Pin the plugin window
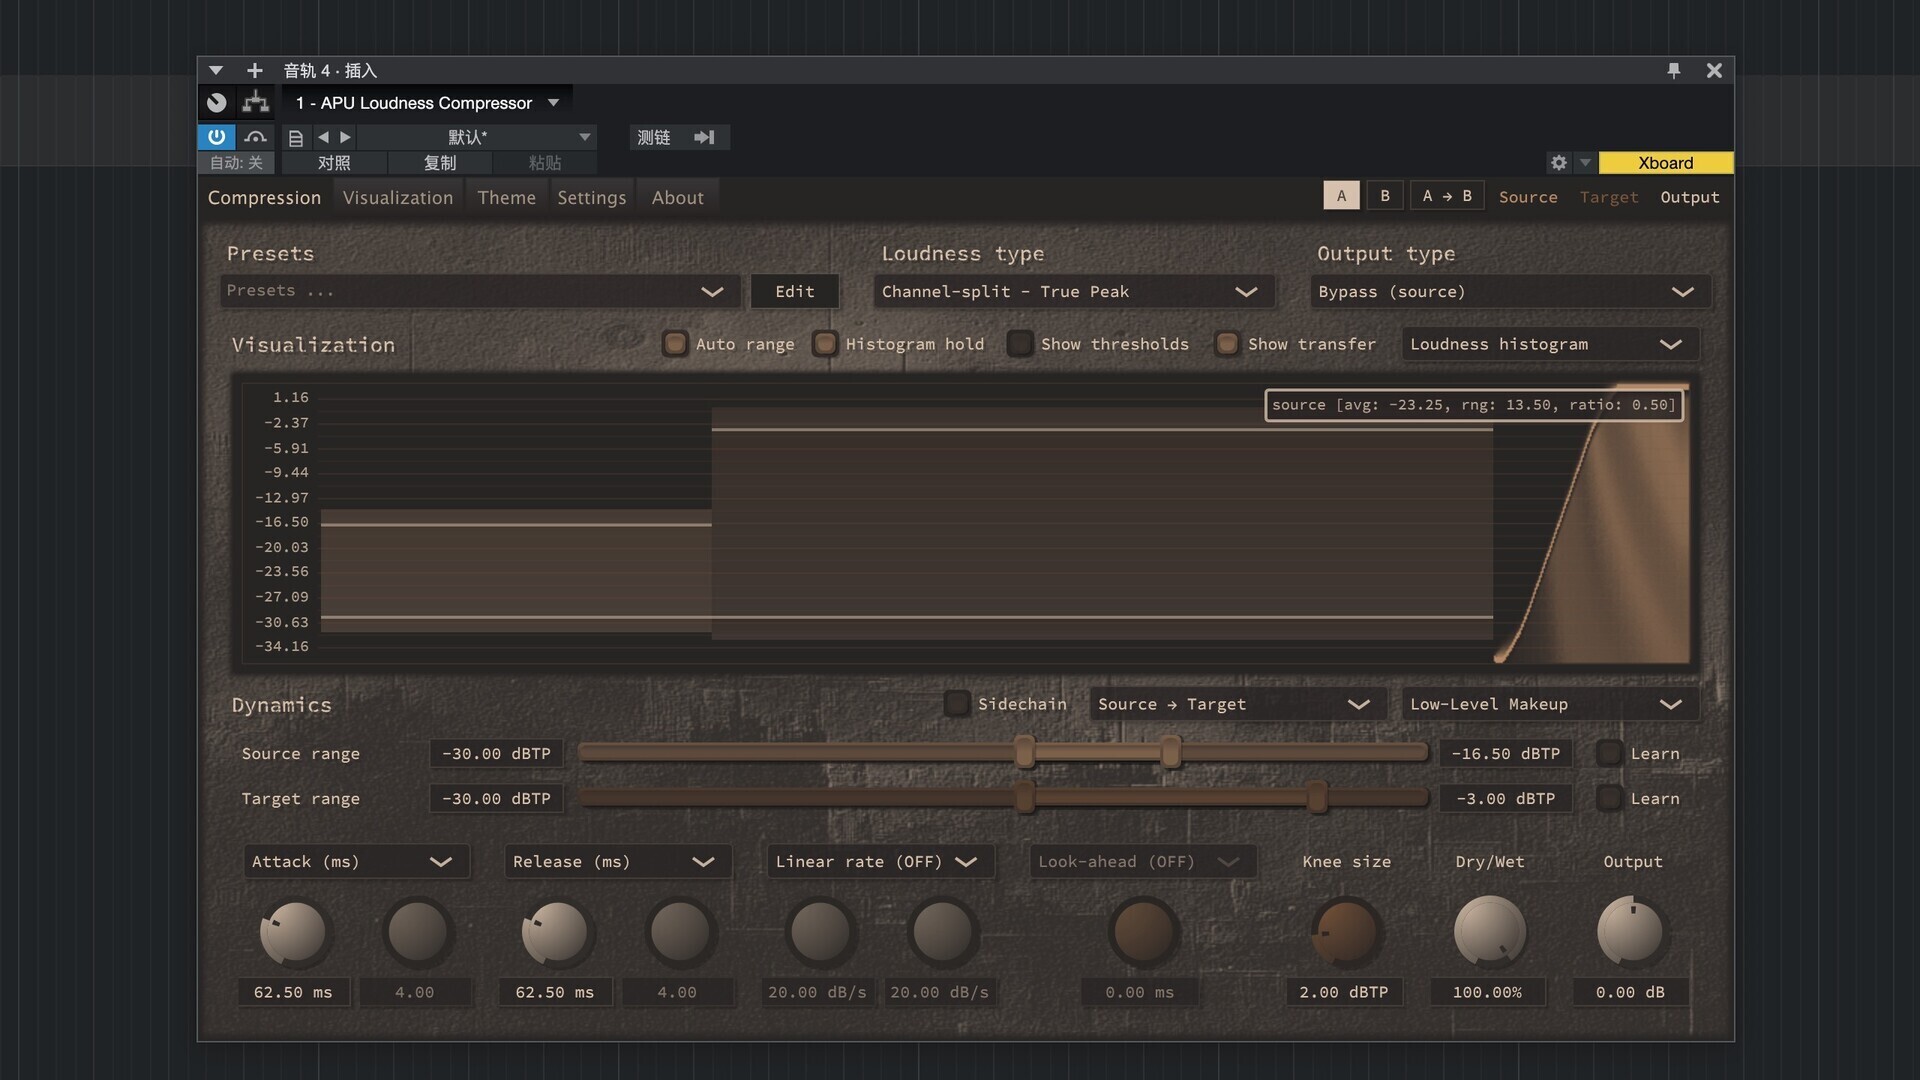The image size is (1920, 1080). 1673,70
